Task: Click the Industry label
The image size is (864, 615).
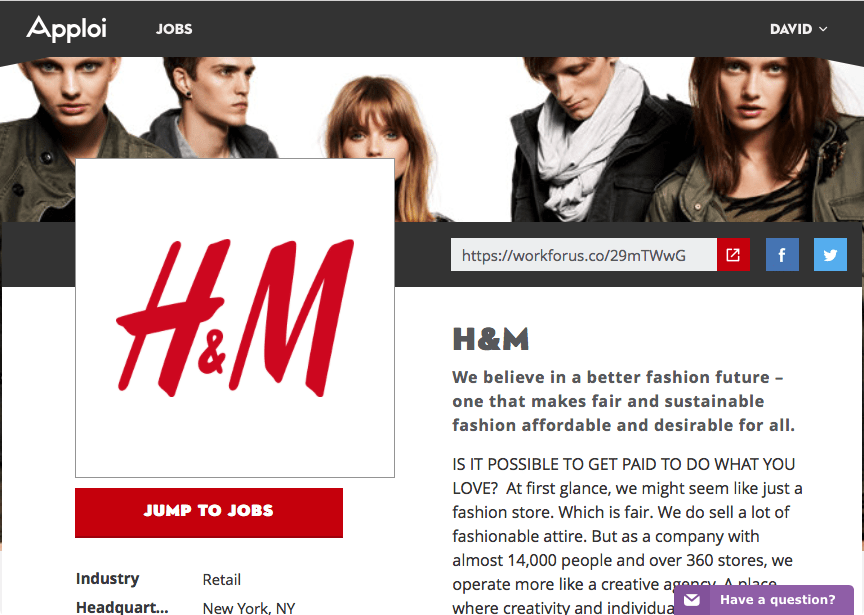Action: (107, 579)
